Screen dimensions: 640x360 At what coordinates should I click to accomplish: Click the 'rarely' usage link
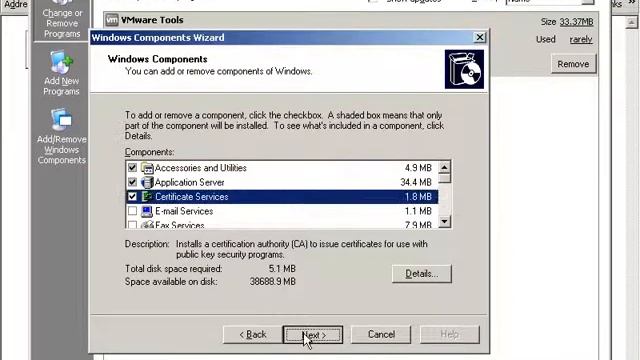(x=581, y=40)
